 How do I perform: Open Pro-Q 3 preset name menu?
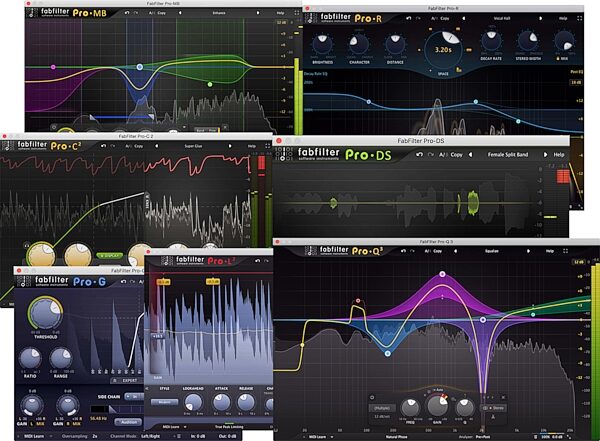[492, 251]
